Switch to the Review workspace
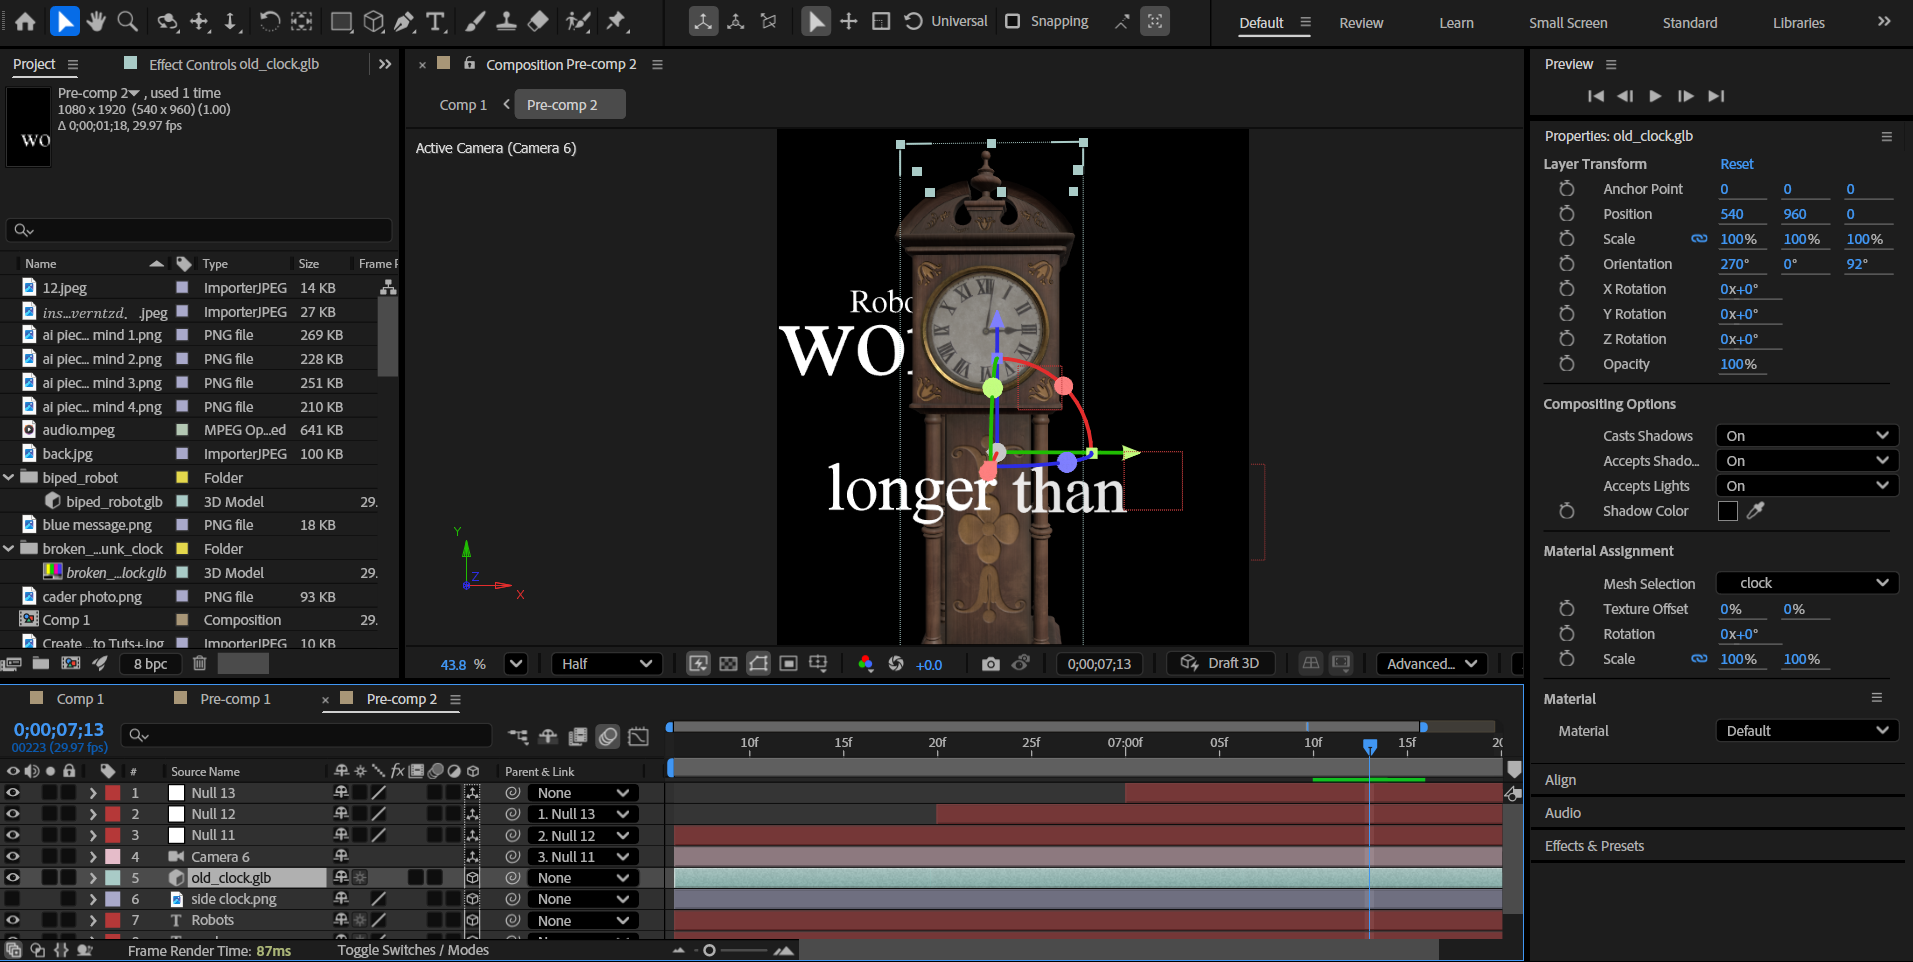Screen dimensions: 1913x962 1361,23
